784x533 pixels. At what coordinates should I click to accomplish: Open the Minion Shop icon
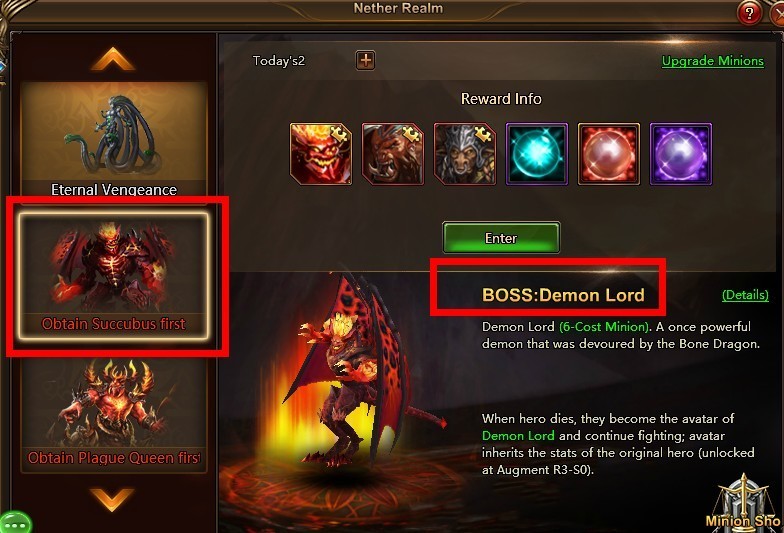tap(745, 502)
